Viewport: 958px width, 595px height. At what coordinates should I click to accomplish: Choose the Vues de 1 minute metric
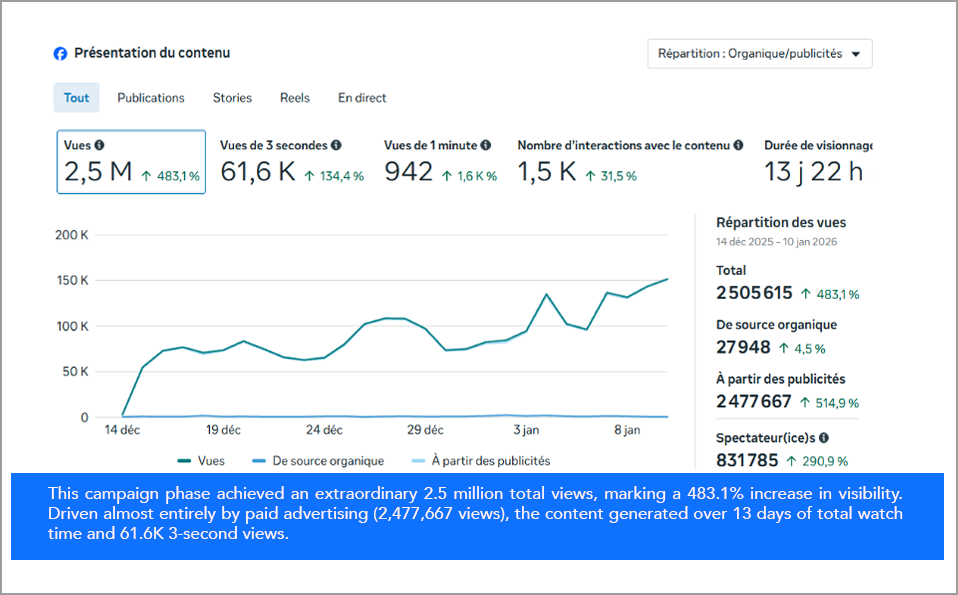pyautogui.click(x=440, y=162)
